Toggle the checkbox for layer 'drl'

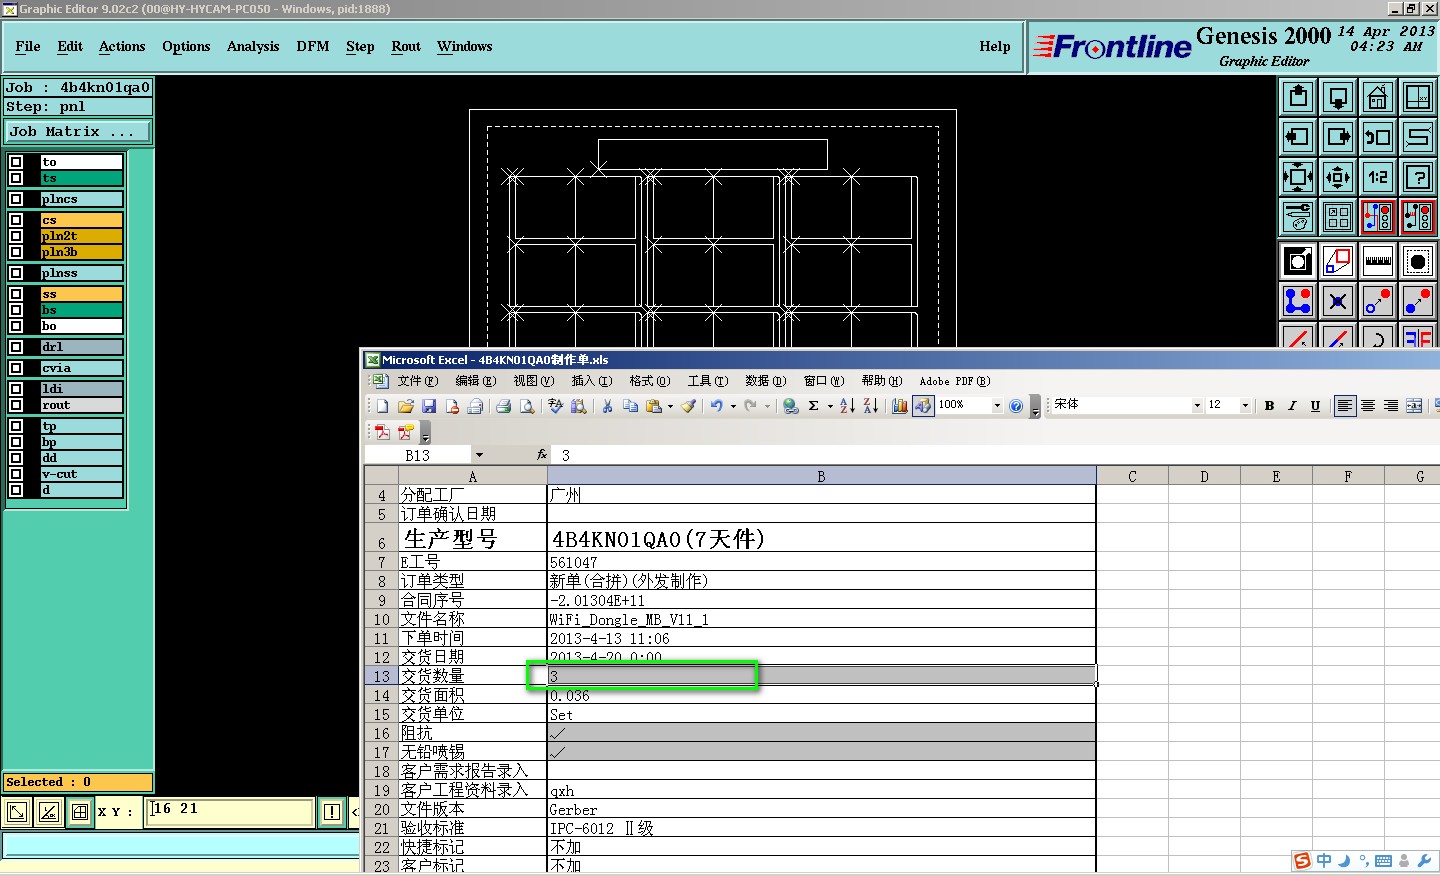16,347
